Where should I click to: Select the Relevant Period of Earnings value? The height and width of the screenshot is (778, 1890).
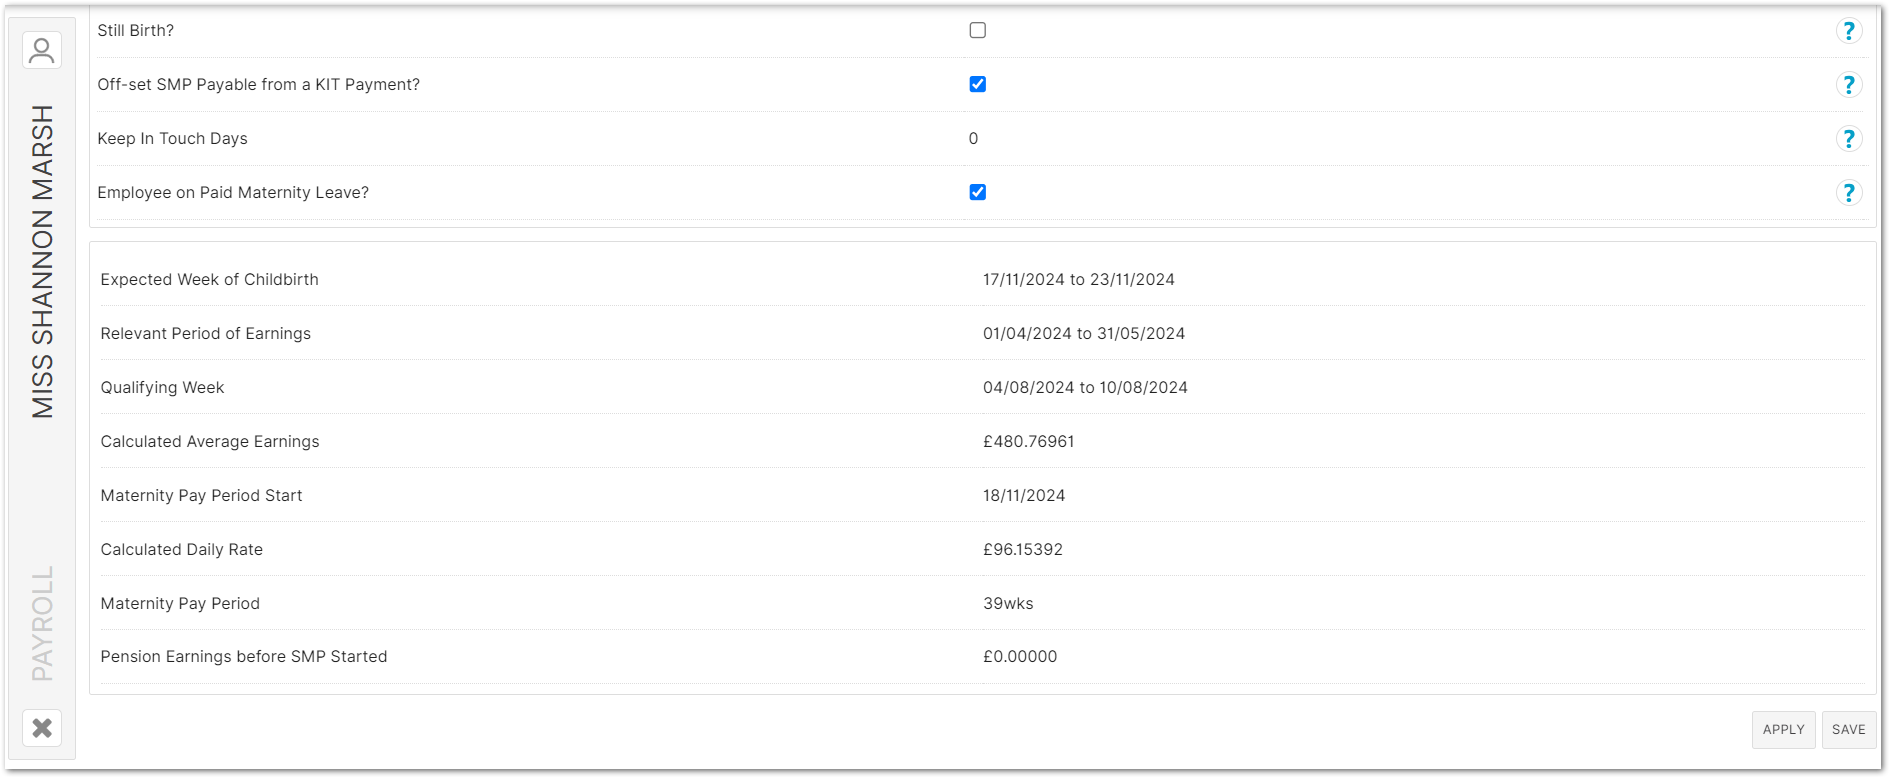[1083, 334]
